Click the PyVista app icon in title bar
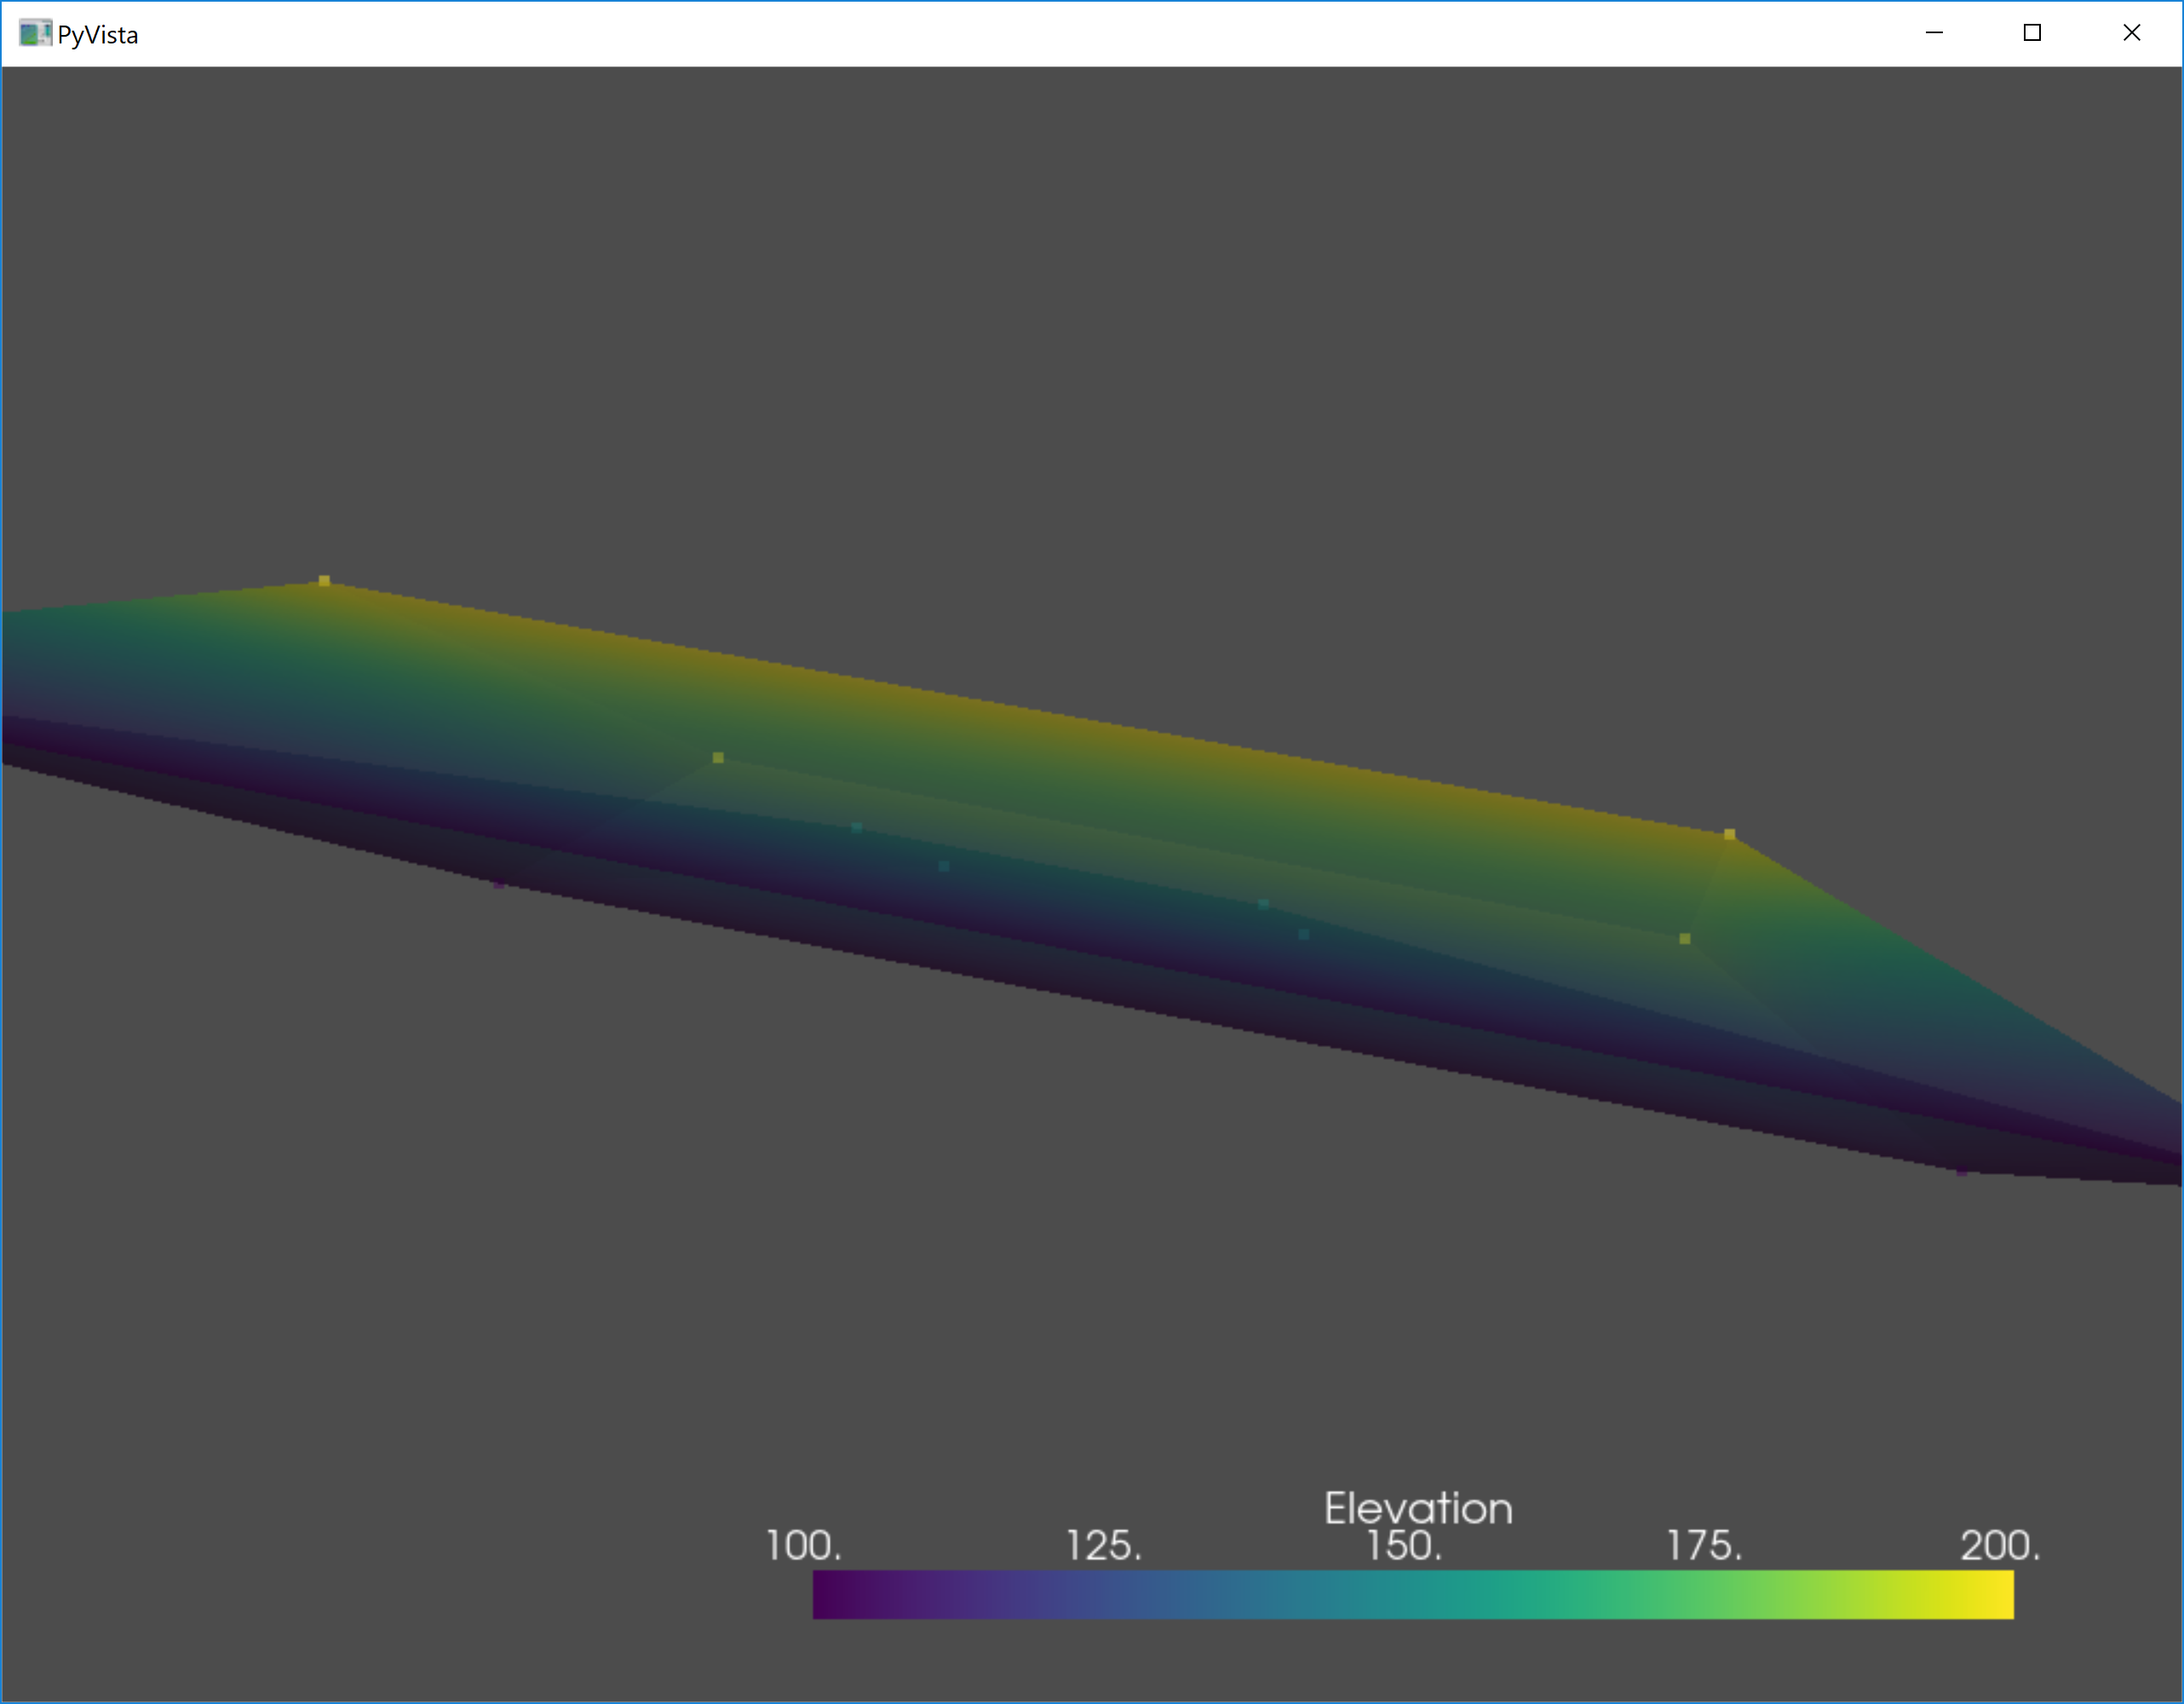This screenshot has height=1704, width=2184. point(34,34)
